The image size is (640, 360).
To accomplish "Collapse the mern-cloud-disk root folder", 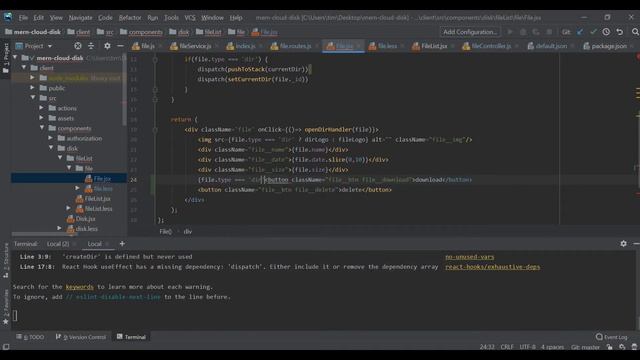I will pos(16,58).
